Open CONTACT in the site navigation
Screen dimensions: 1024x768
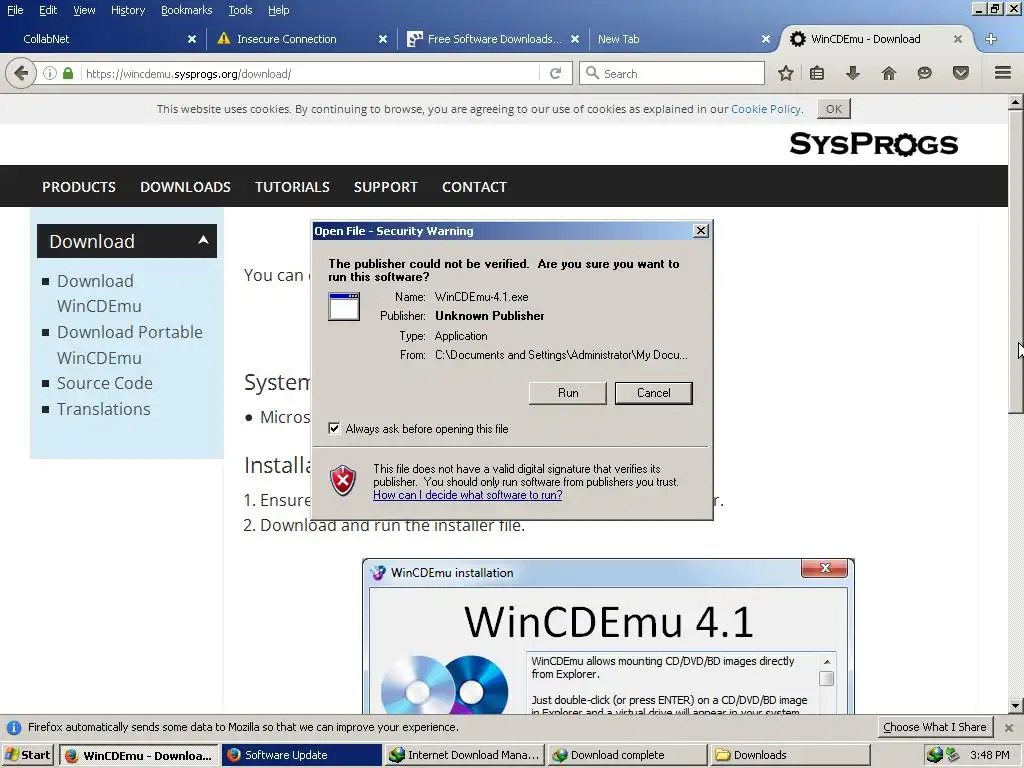point(474,187)
